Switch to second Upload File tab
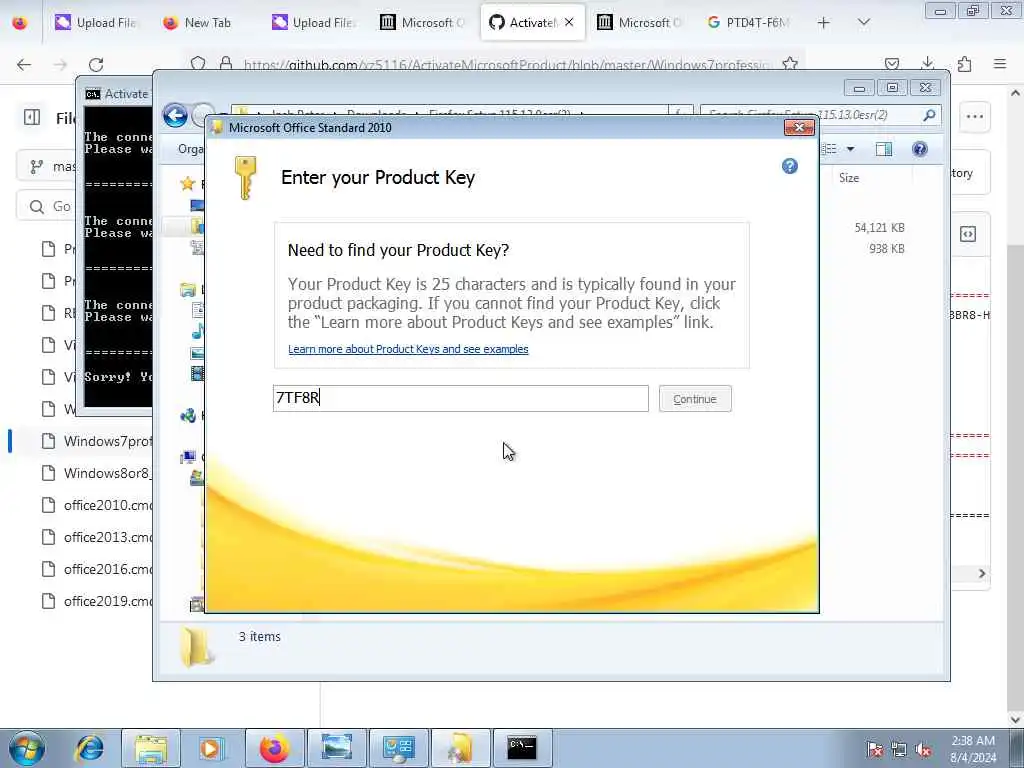This screenshot has height=768, width=1024. click(x=313, y=23)
